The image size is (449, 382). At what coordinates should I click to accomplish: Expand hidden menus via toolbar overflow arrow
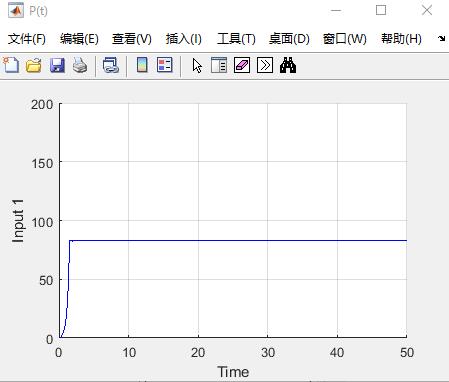coord(442,39)
